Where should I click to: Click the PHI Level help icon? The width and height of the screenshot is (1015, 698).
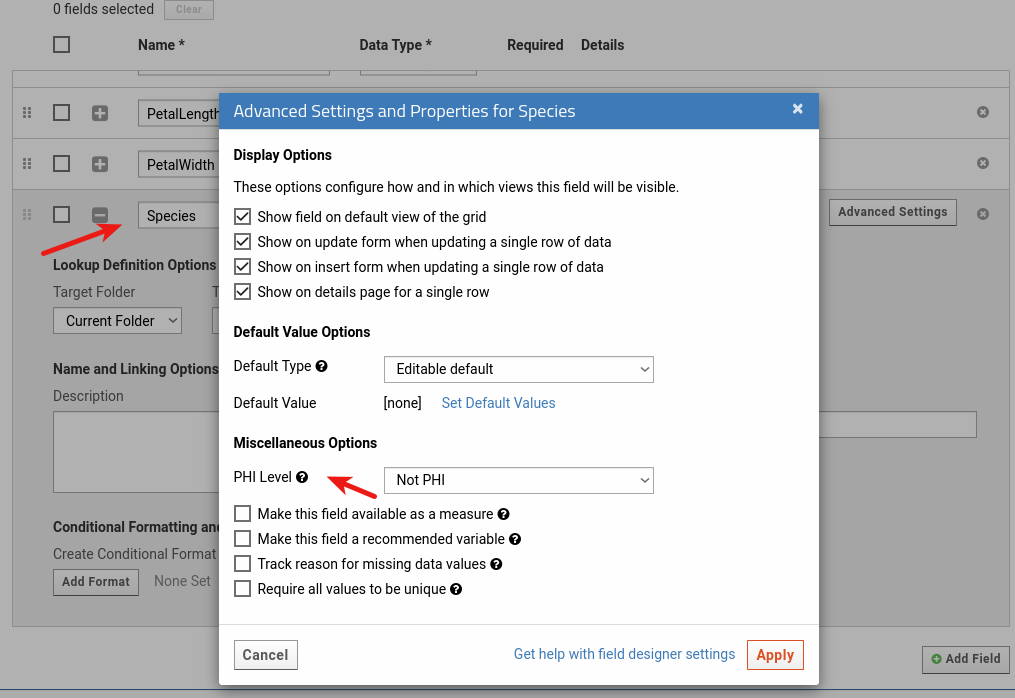302,478
